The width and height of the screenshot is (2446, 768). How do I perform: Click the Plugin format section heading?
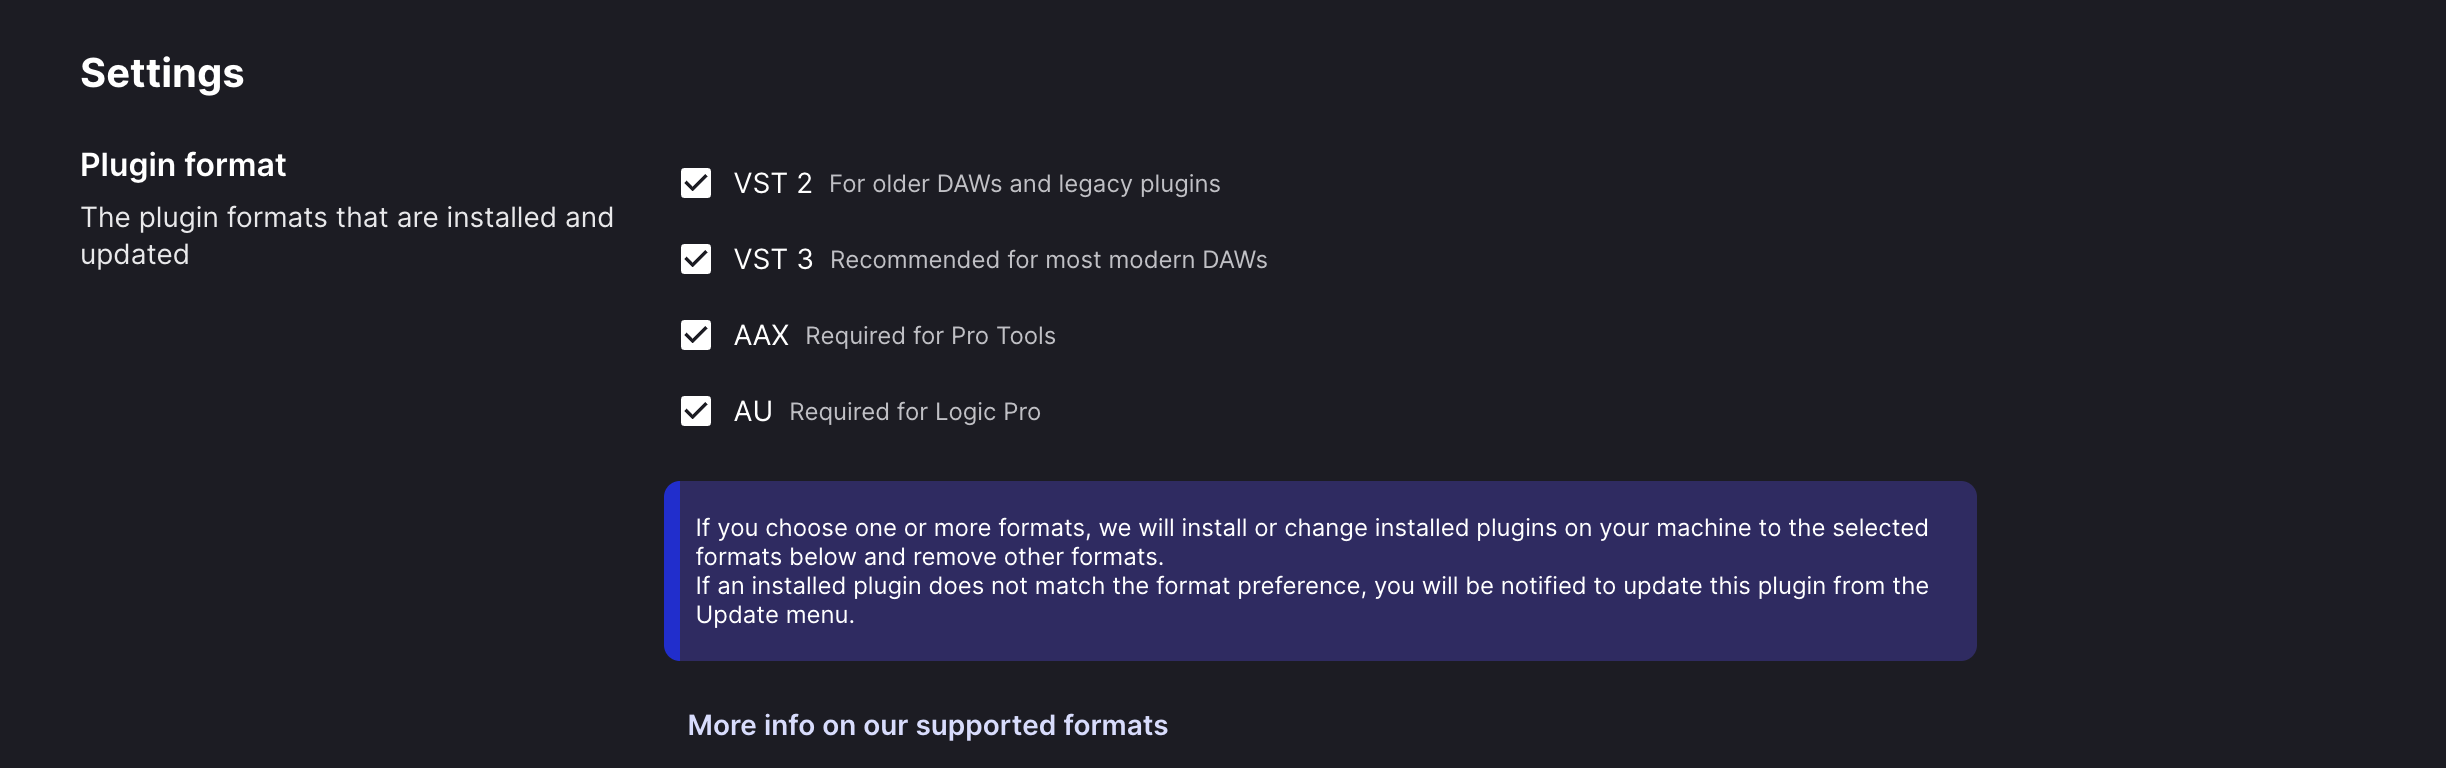coord(183,164)
